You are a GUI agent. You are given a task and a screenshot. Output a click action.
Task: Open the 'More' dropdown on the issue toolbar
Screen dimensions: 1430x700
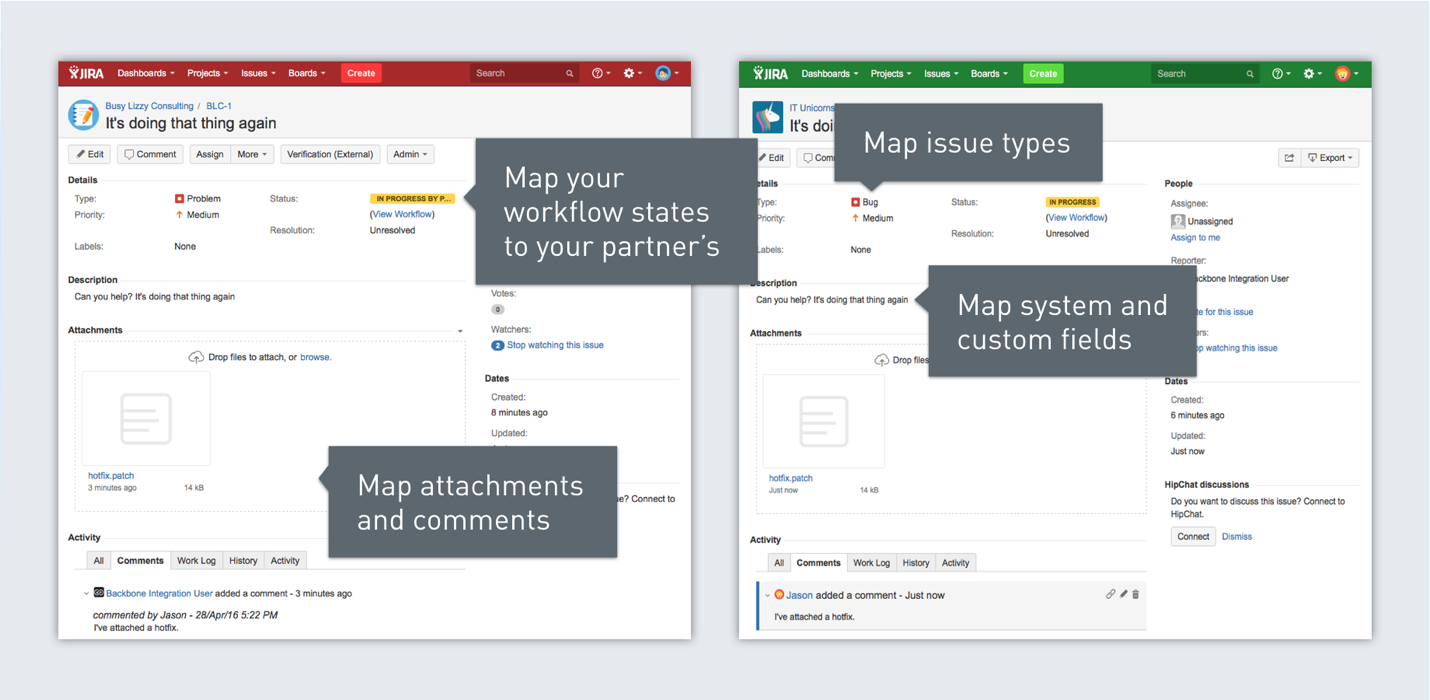click(252, 154)
